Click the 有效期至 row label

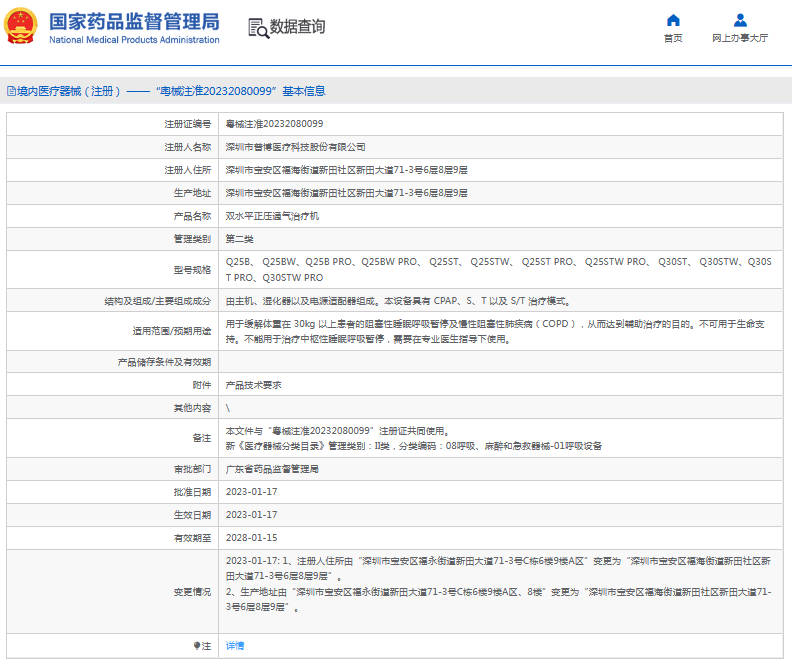pos(192,538)
